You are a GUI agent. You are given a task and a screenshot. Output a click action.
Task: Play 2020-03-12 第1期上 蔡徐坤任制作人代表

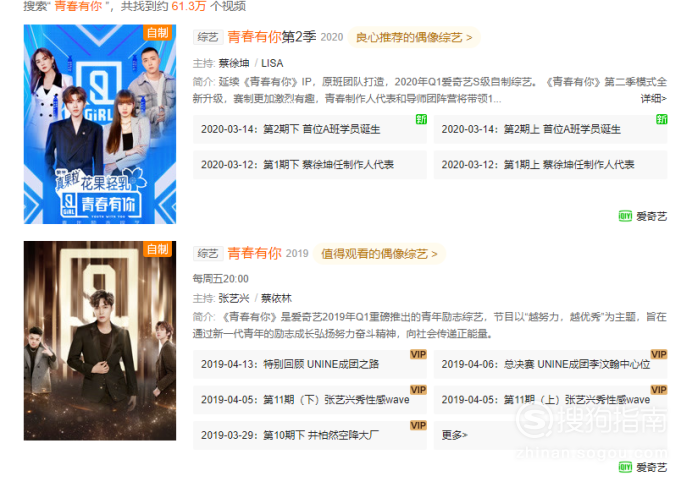click(x=550, y=165)
